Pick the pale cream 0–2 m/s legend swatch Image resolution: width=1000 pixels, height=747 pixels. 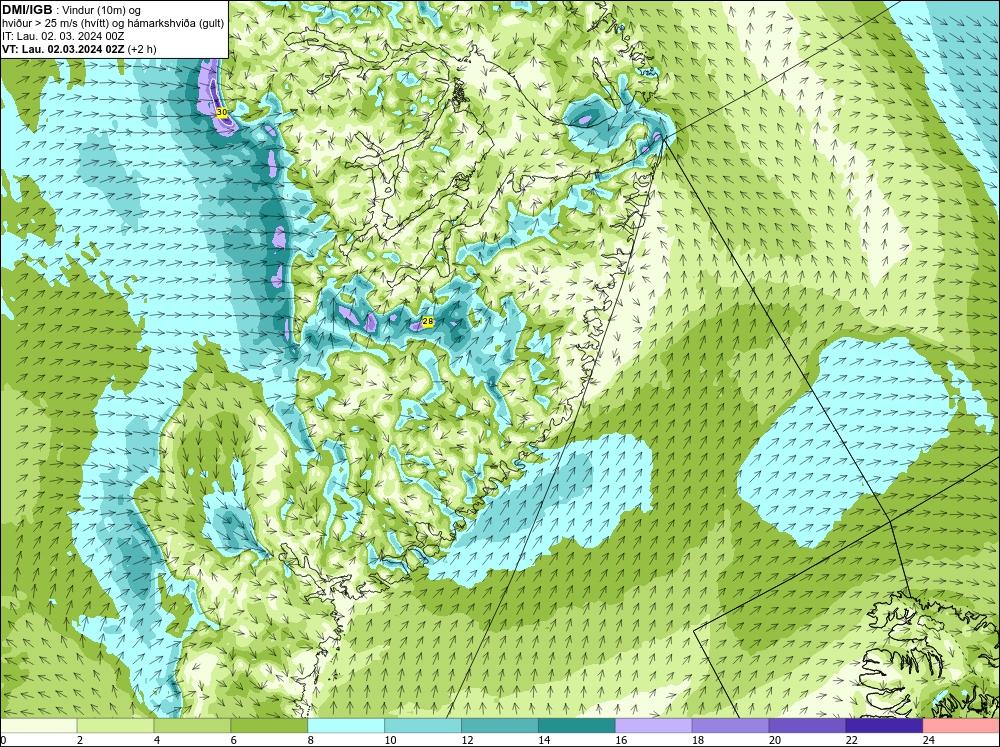coord(38,725)
